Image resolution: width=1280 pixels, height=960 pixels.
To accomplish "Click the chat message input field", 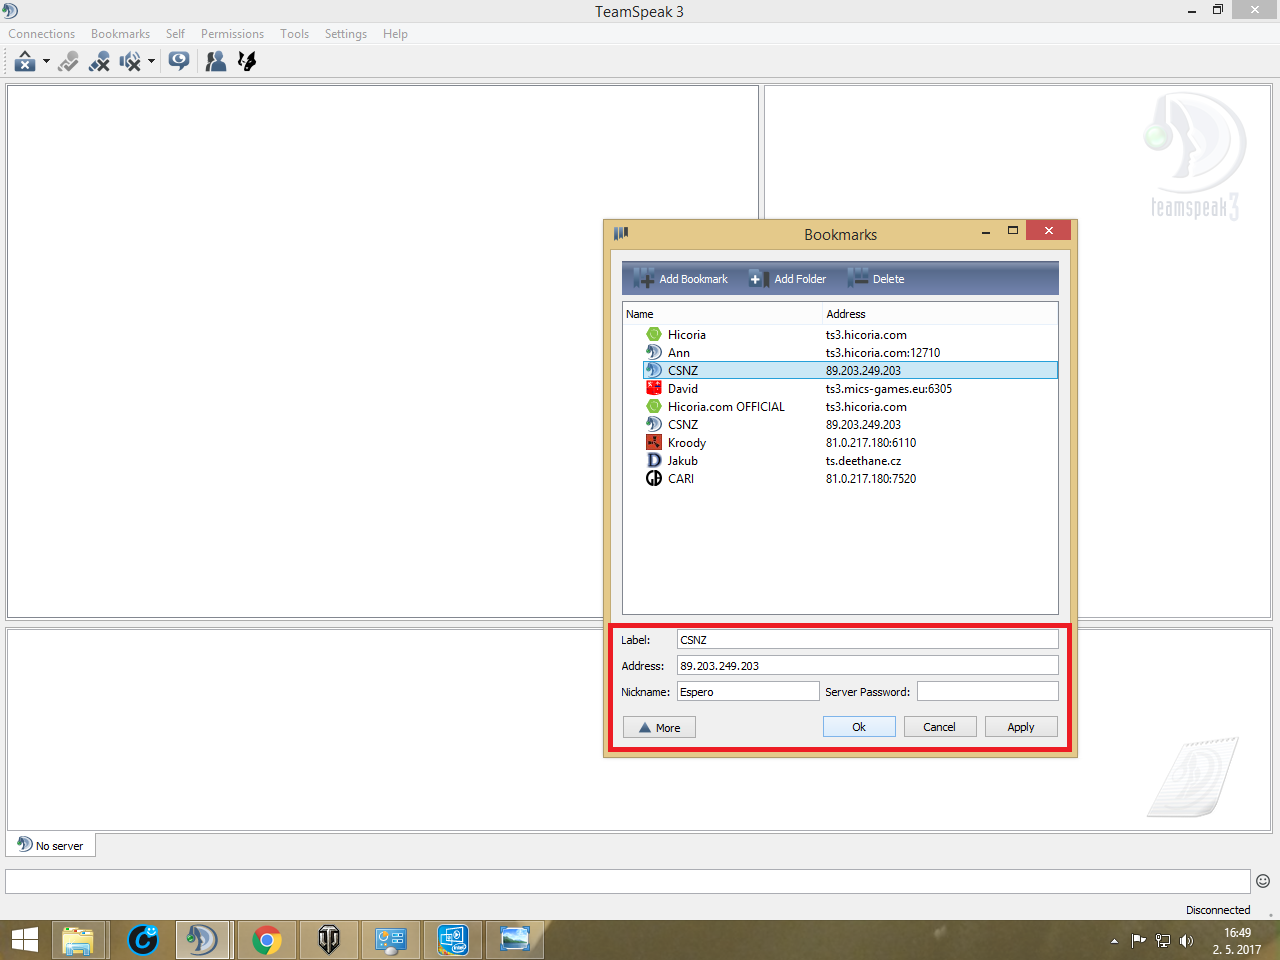I will click(628, 881).
